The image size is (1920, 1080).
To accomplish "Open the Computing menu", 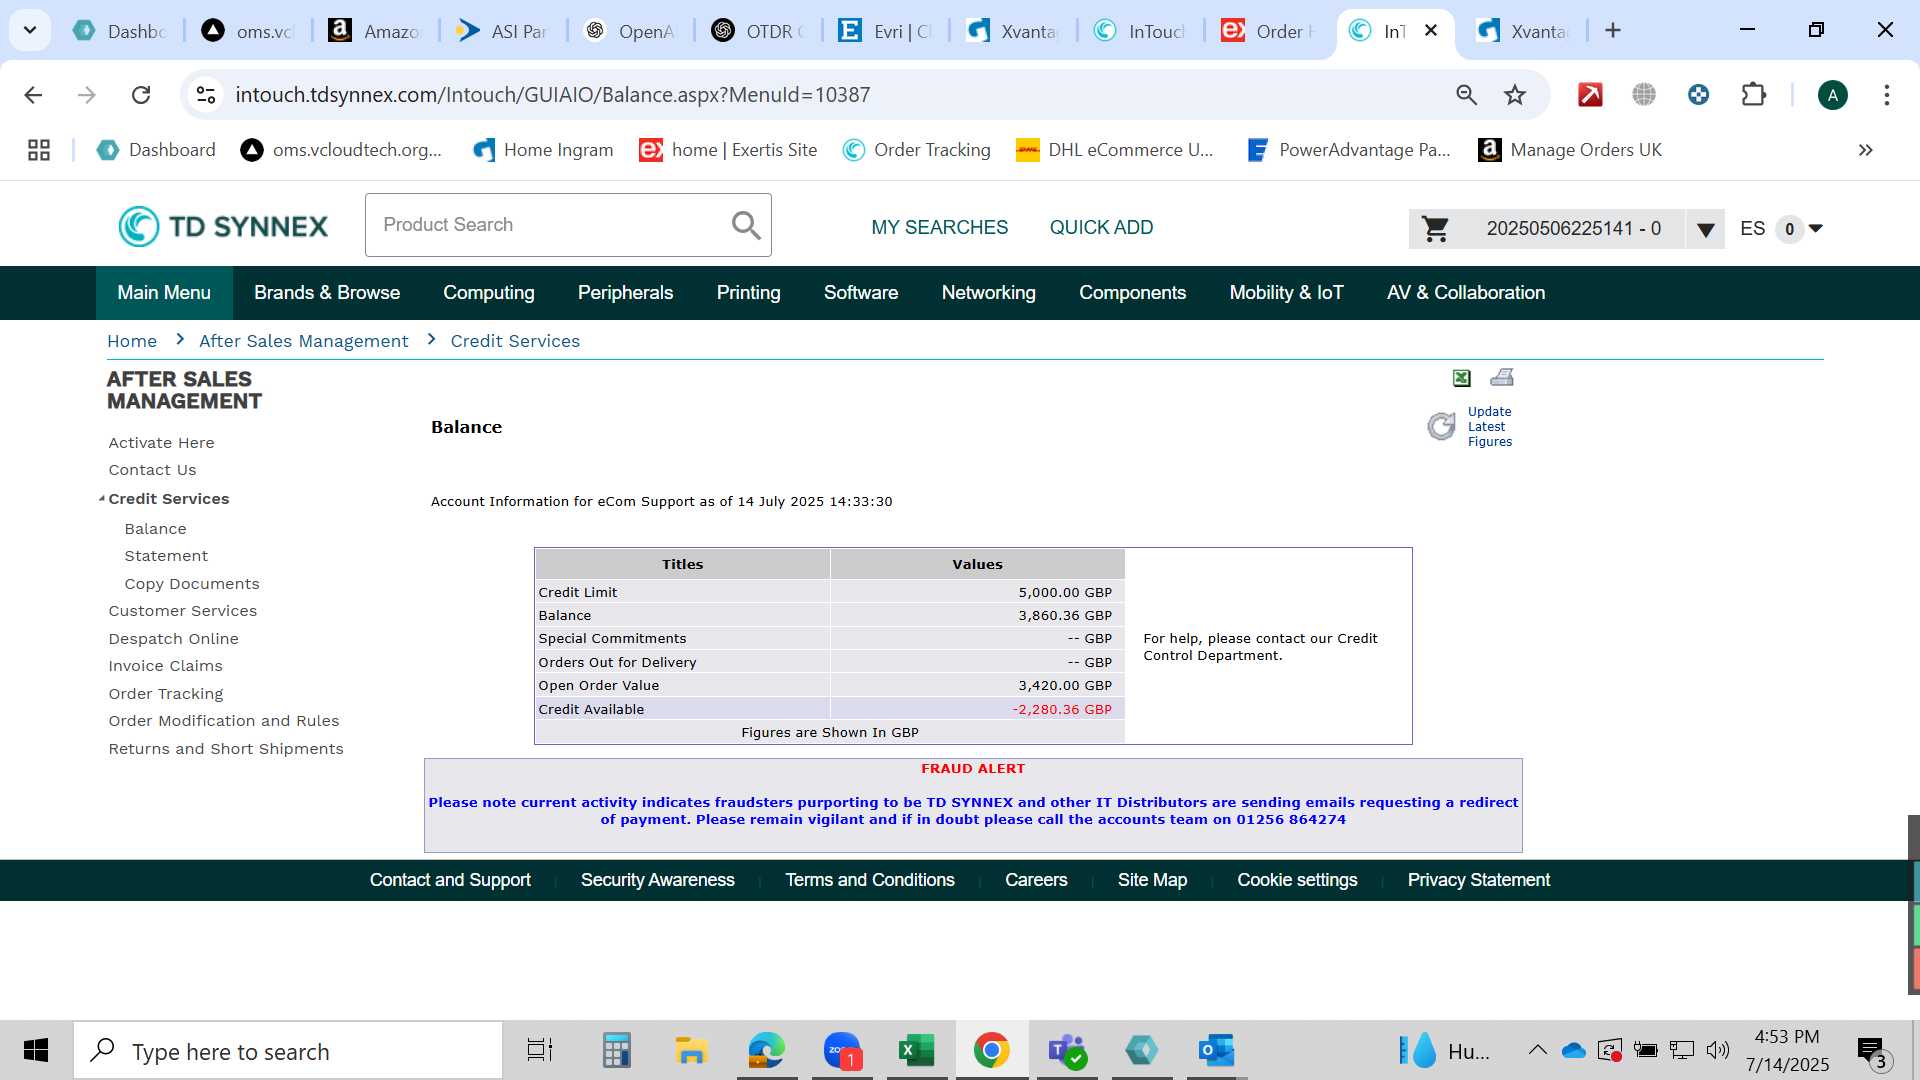I will point(489,293).
